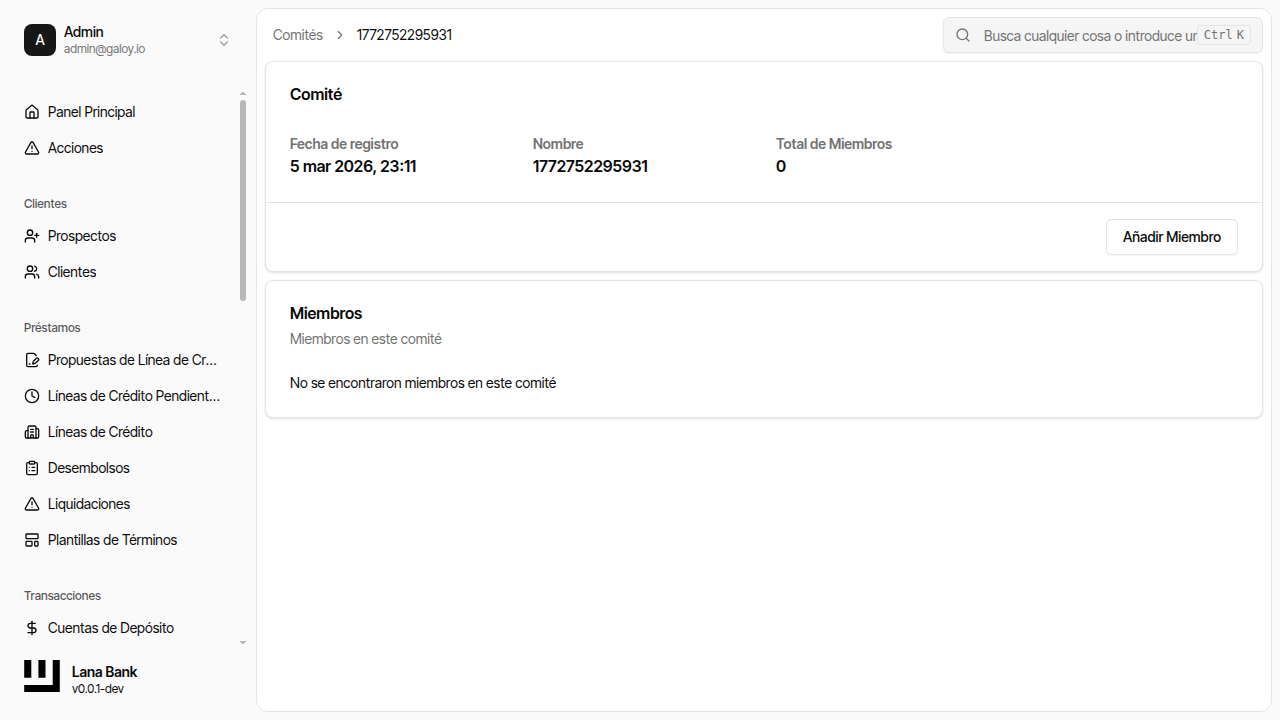Viewport: 1280px width, 720px height.
Task: Click the Plantillas de Términos layout icon
Action: [x=32, y=540]
